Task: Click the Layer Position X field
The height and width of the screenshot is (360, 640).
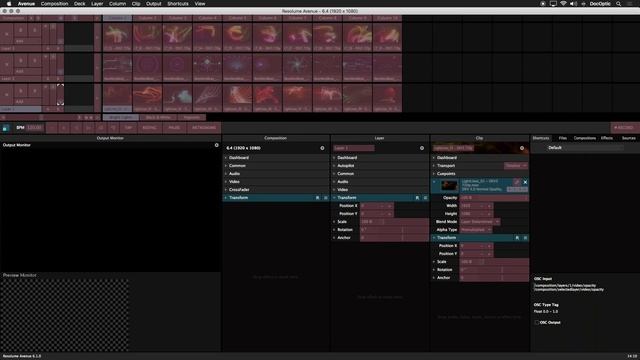Action: (x=376, y=206)
